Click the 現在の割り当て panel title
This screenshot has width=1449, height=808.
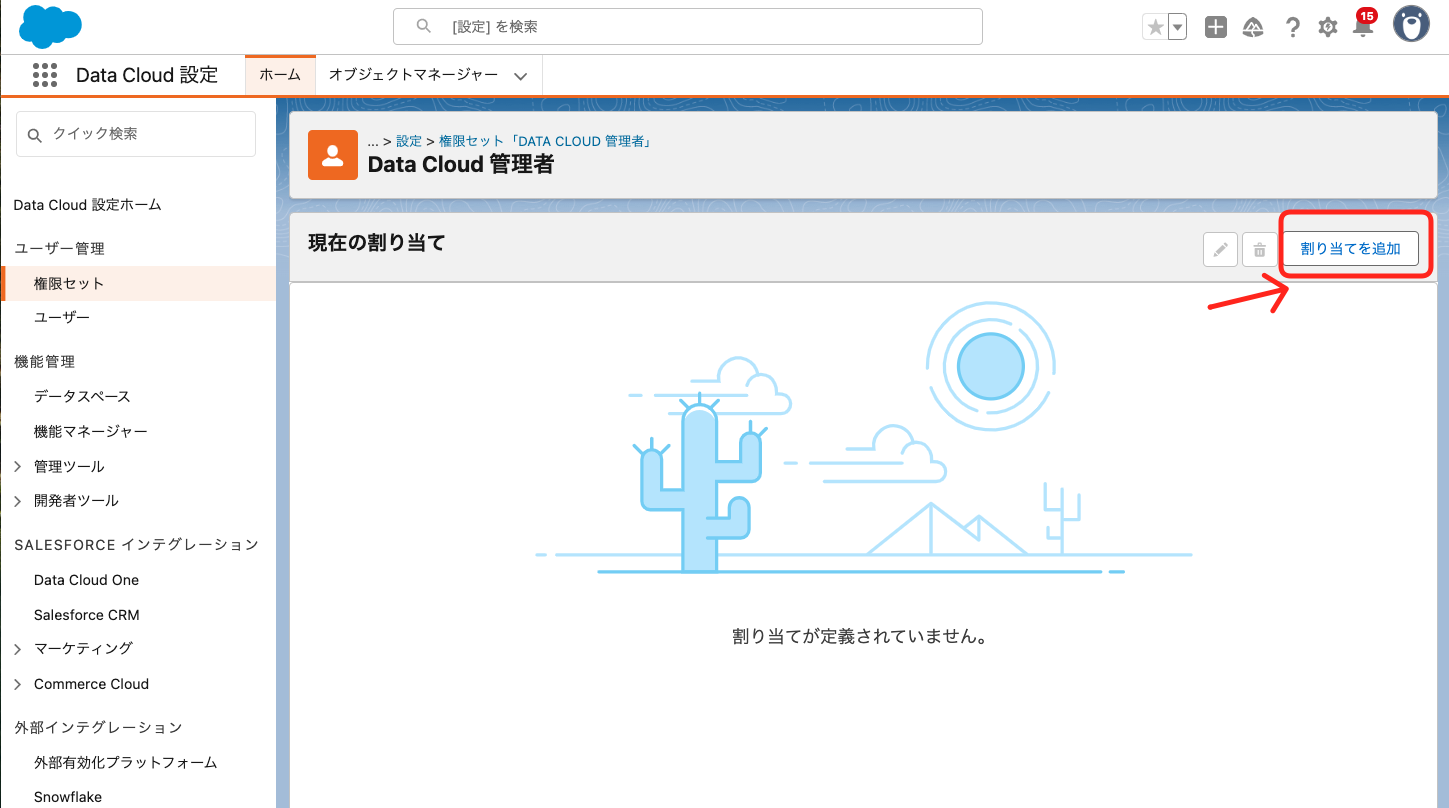coord(376,242)
